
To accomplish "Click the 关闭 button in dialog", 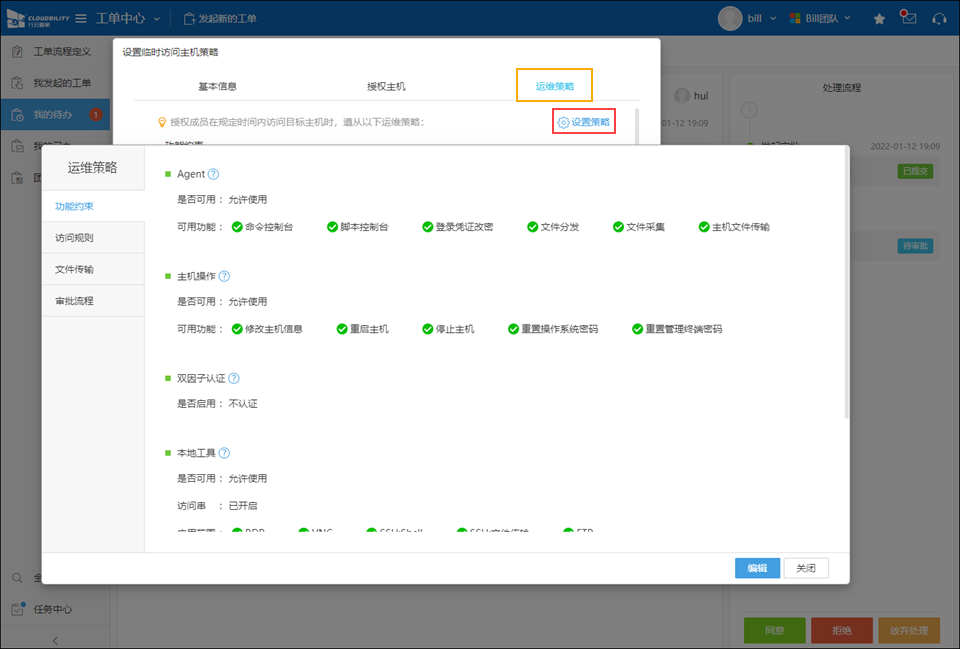I will pos(806,568).
